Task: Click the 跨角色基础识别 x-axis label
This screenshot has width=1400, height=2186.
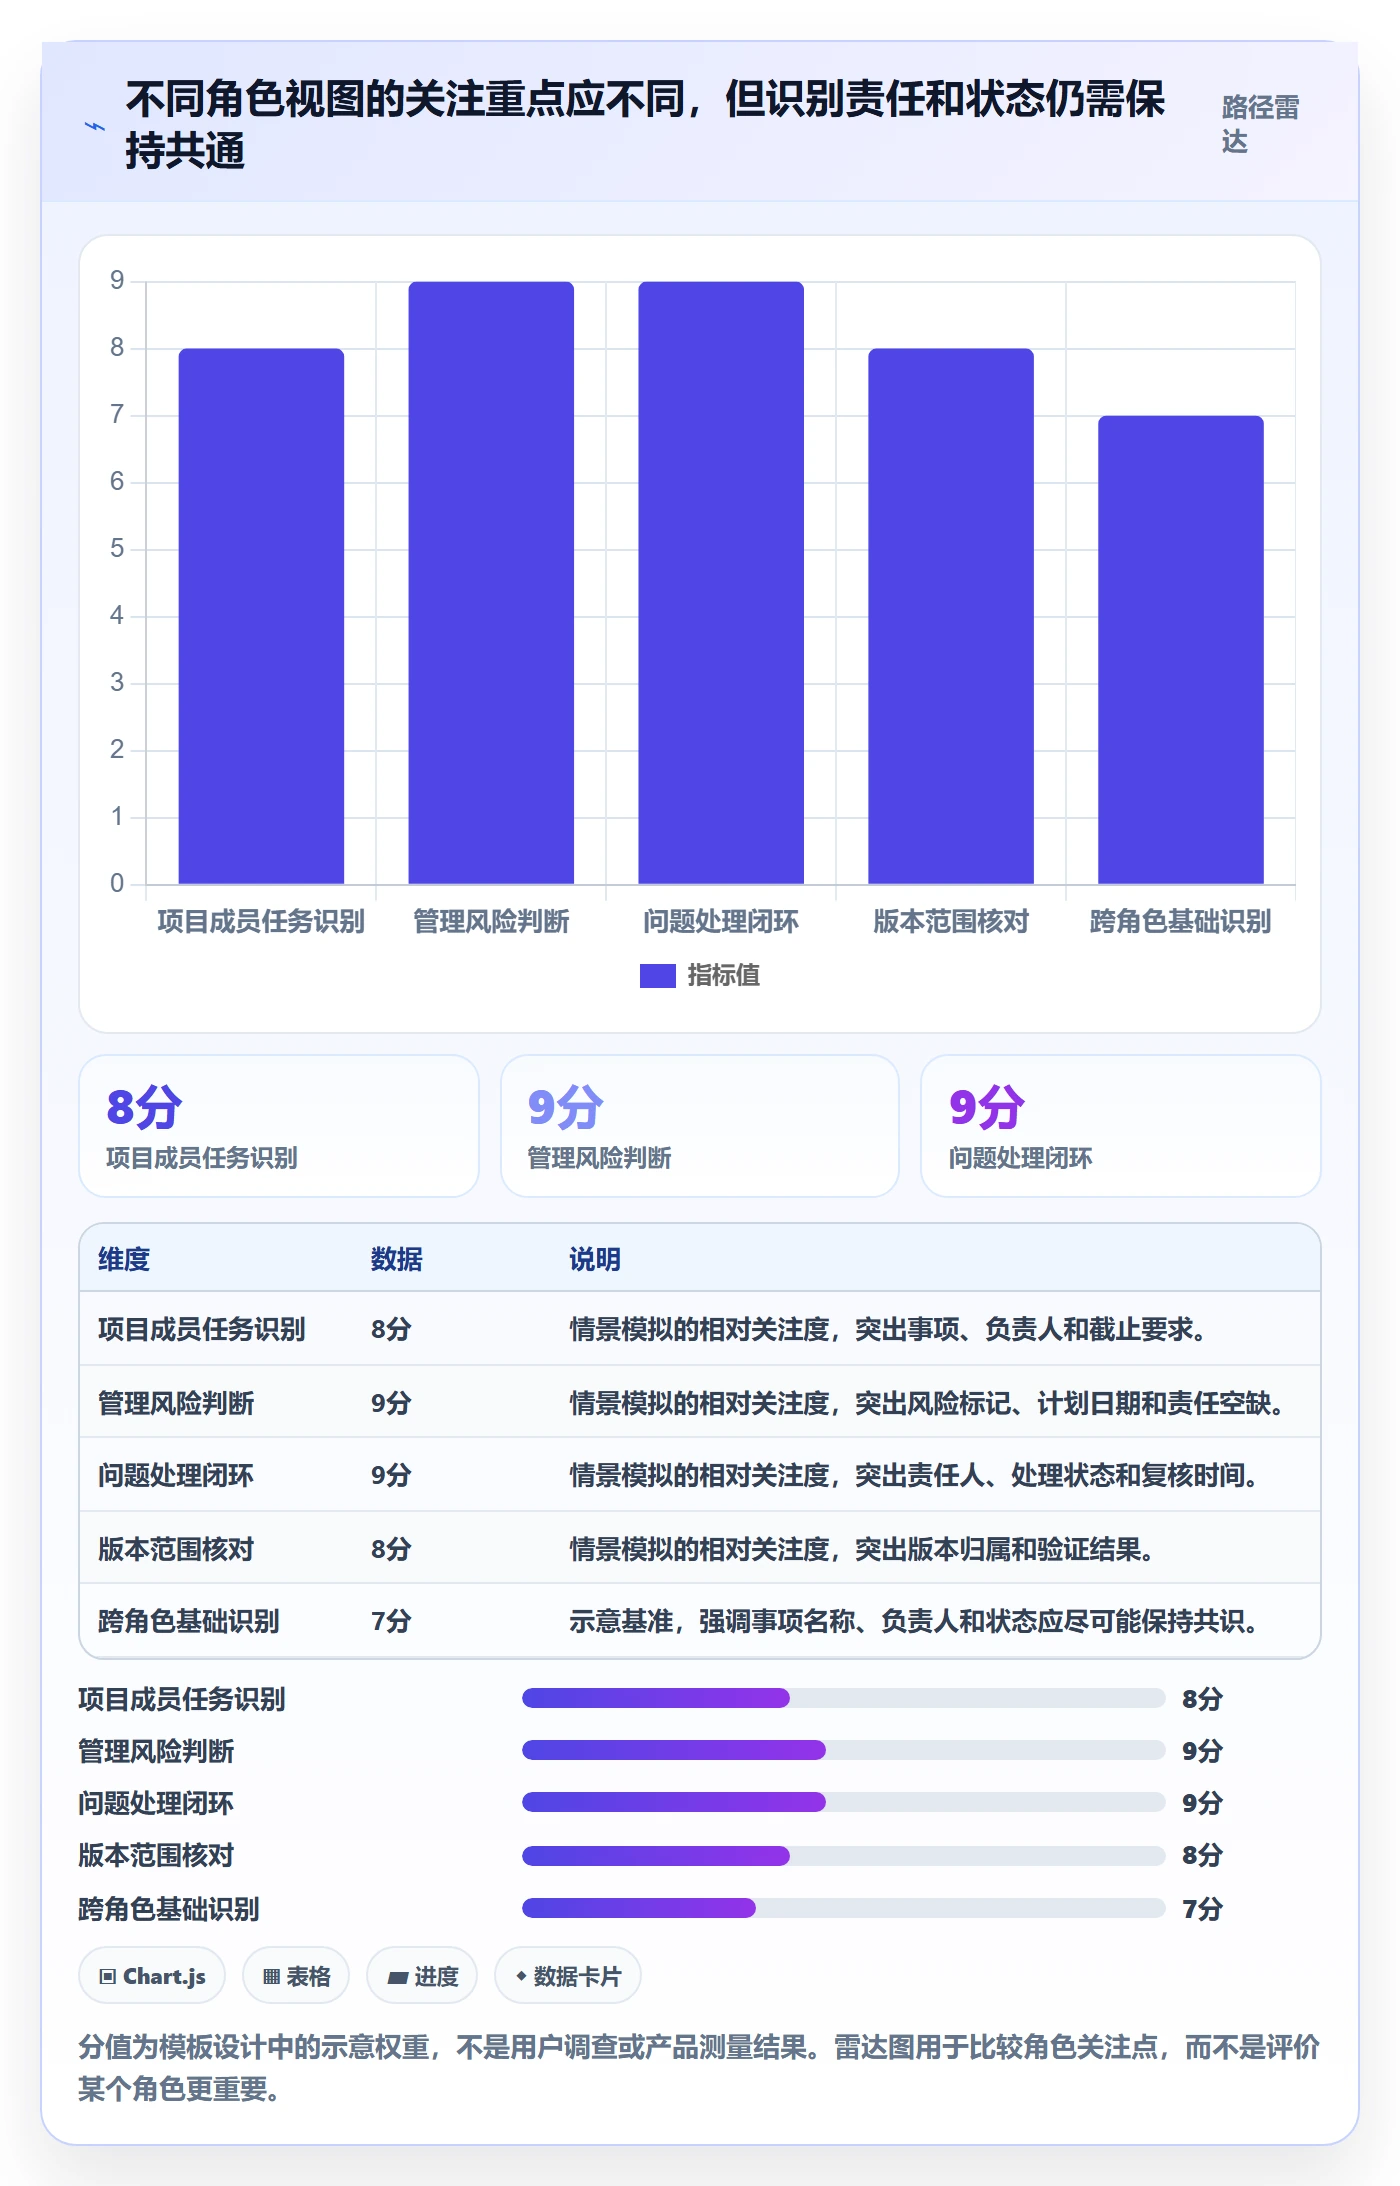Action: coord(1181,921)
